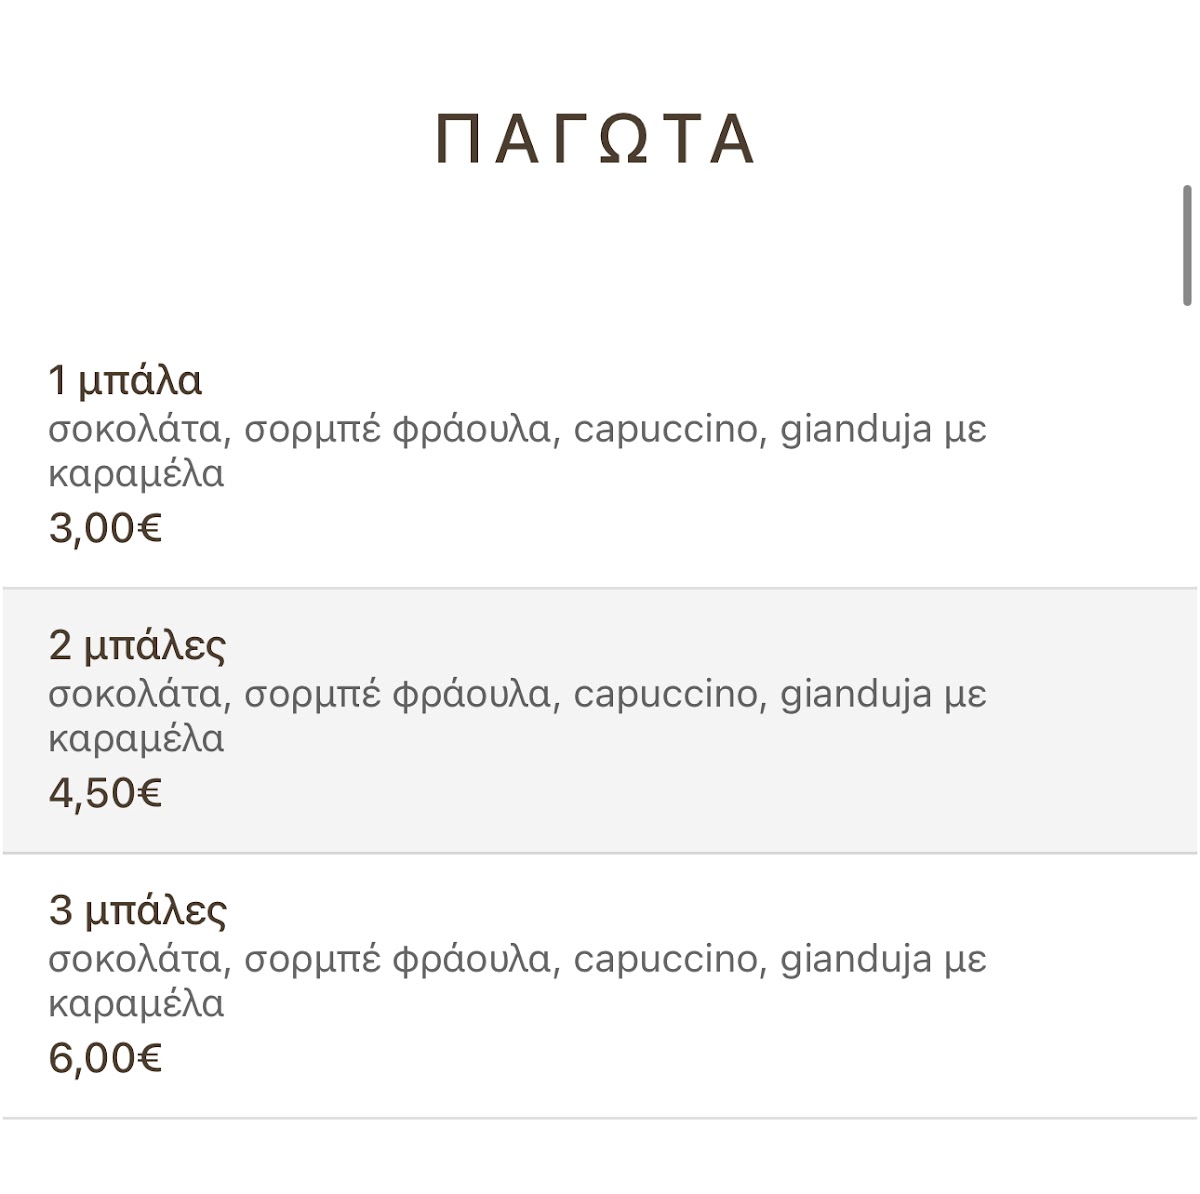
Task: Click σοκολάτα text in 1 μπάλα row
Action: 134,430
